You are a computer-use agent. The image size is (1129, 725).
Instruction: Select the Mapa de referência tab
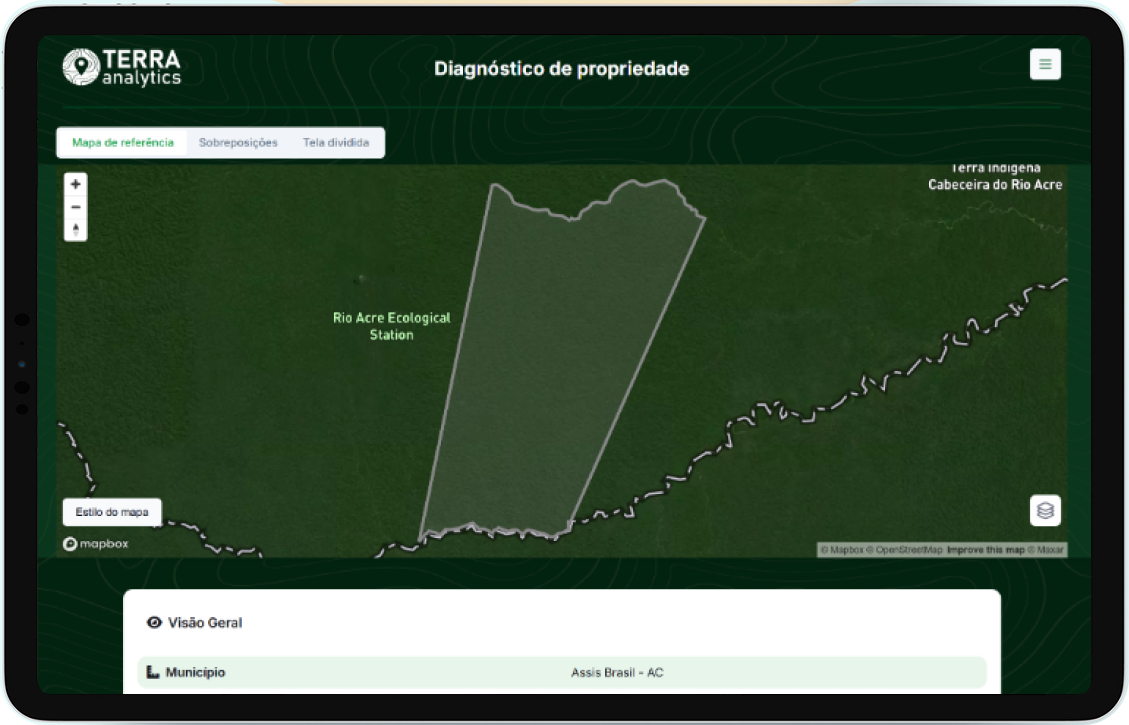point(123,143)
